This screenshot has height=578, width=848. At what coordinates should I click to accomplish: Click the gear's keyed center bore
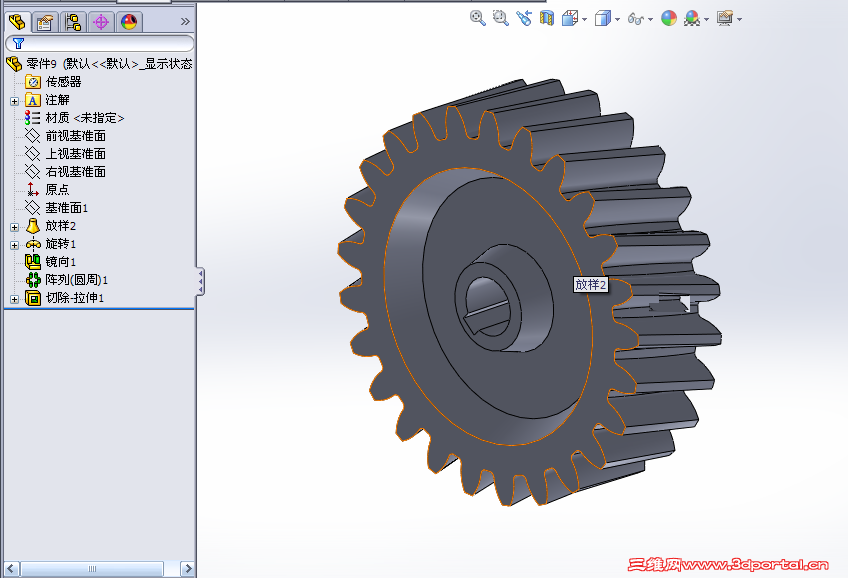coord(486,305)
